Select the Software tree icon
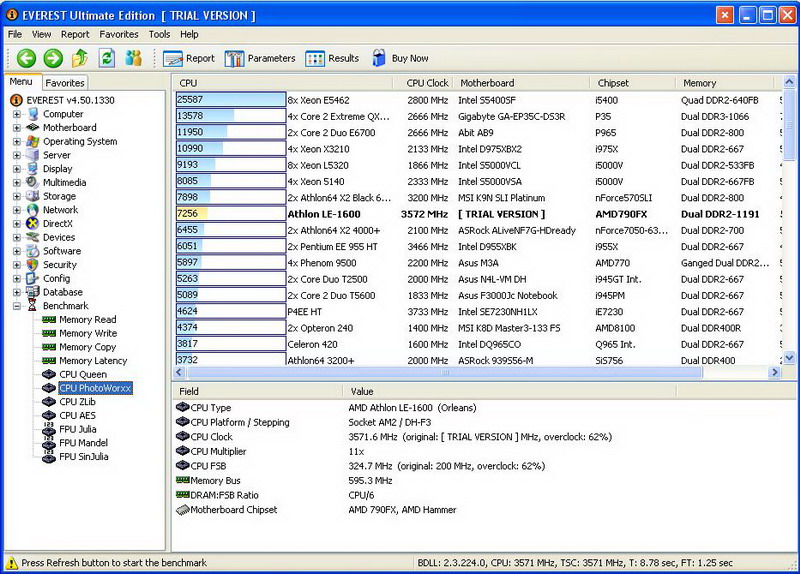The image size is (800, 574). click(33, 251)
